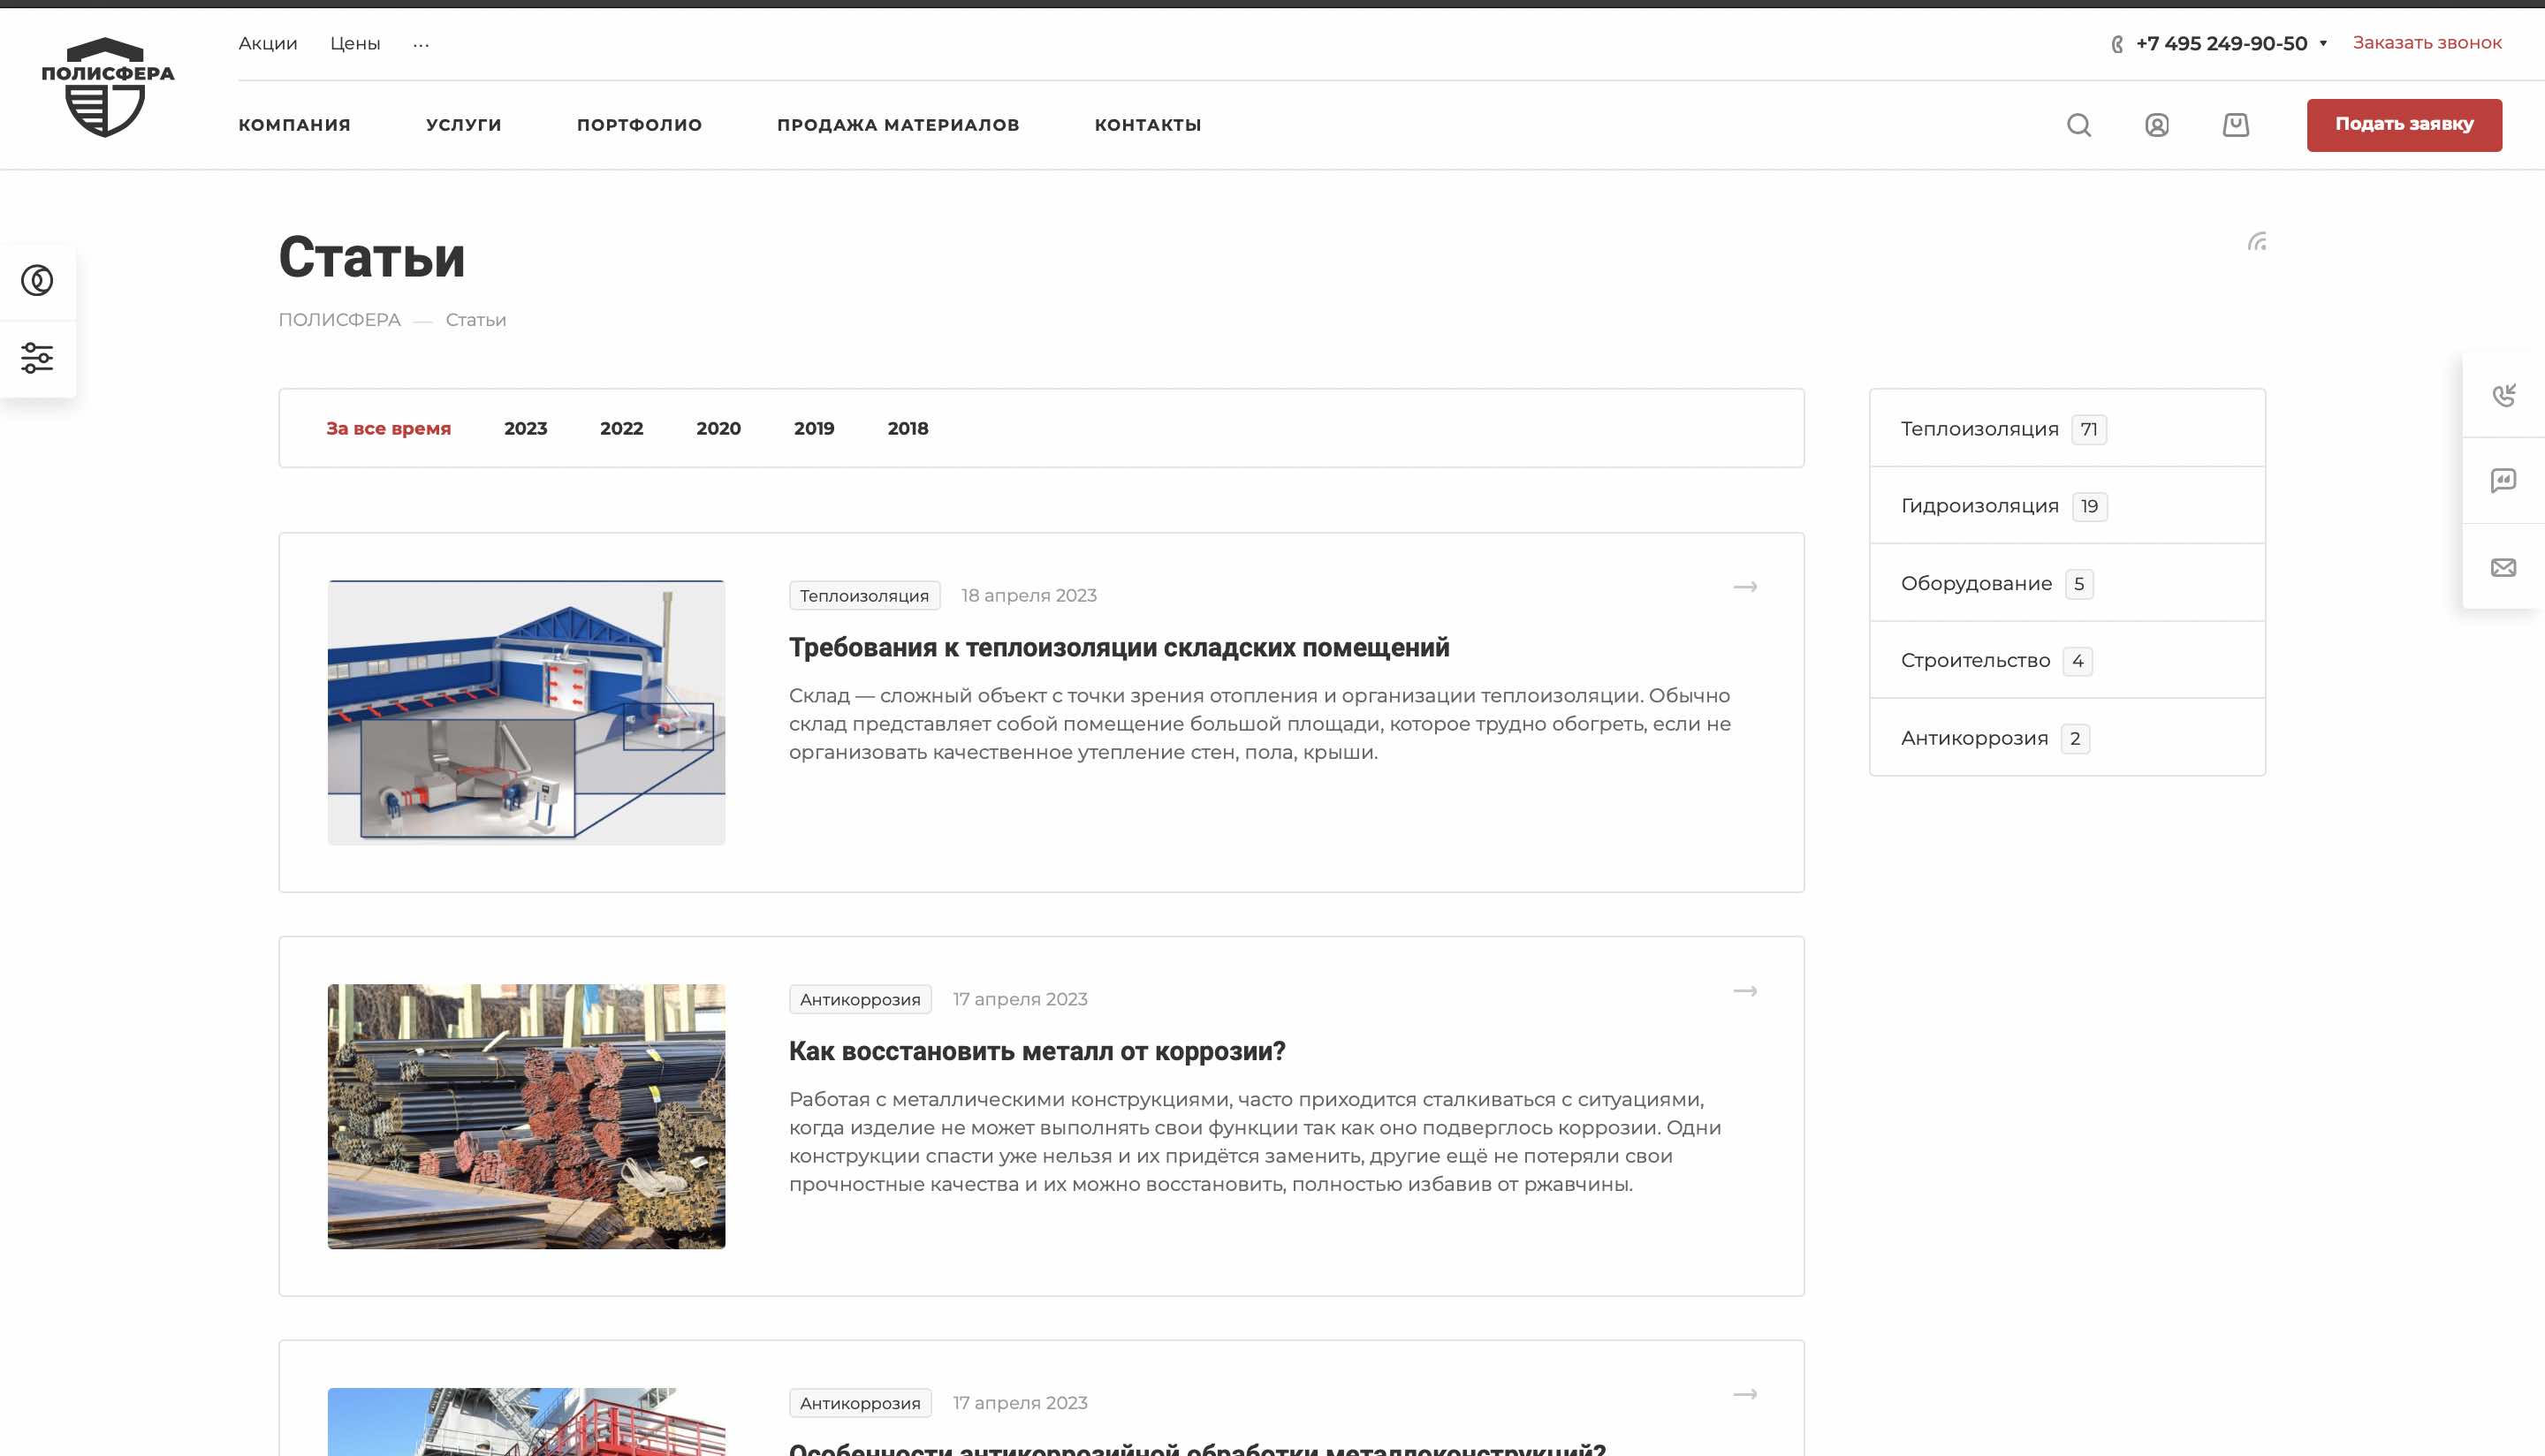Viewport: 2545px width, 1456px height.
Task: Click the user account icon
Action: [2157, 125]
